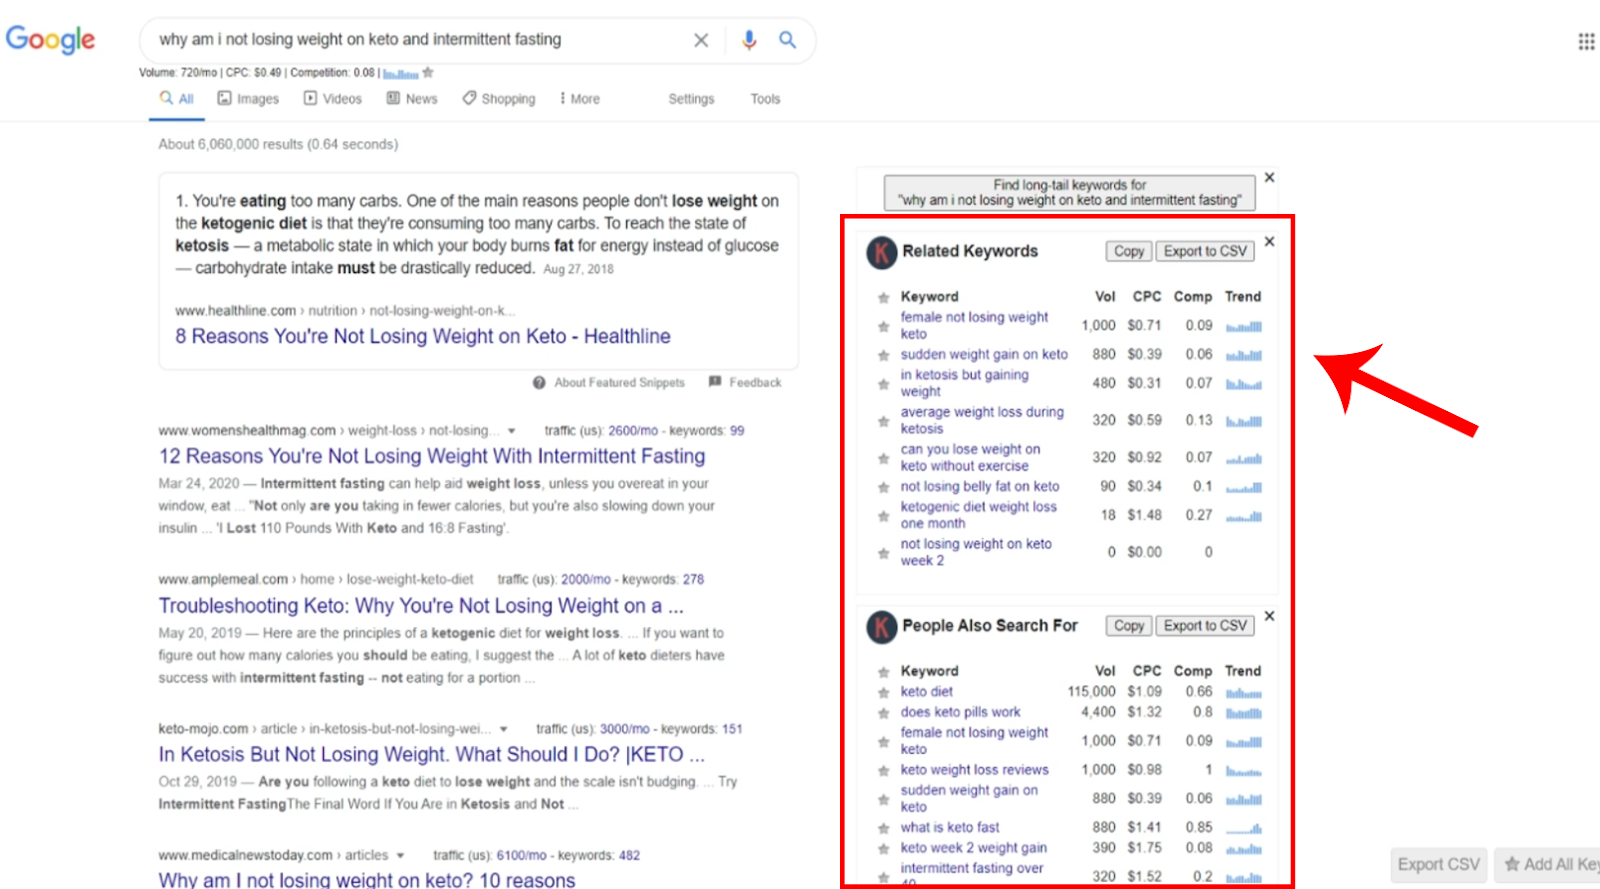
Task: Click Find long-tail keywords button
Action: [1069, 192]
